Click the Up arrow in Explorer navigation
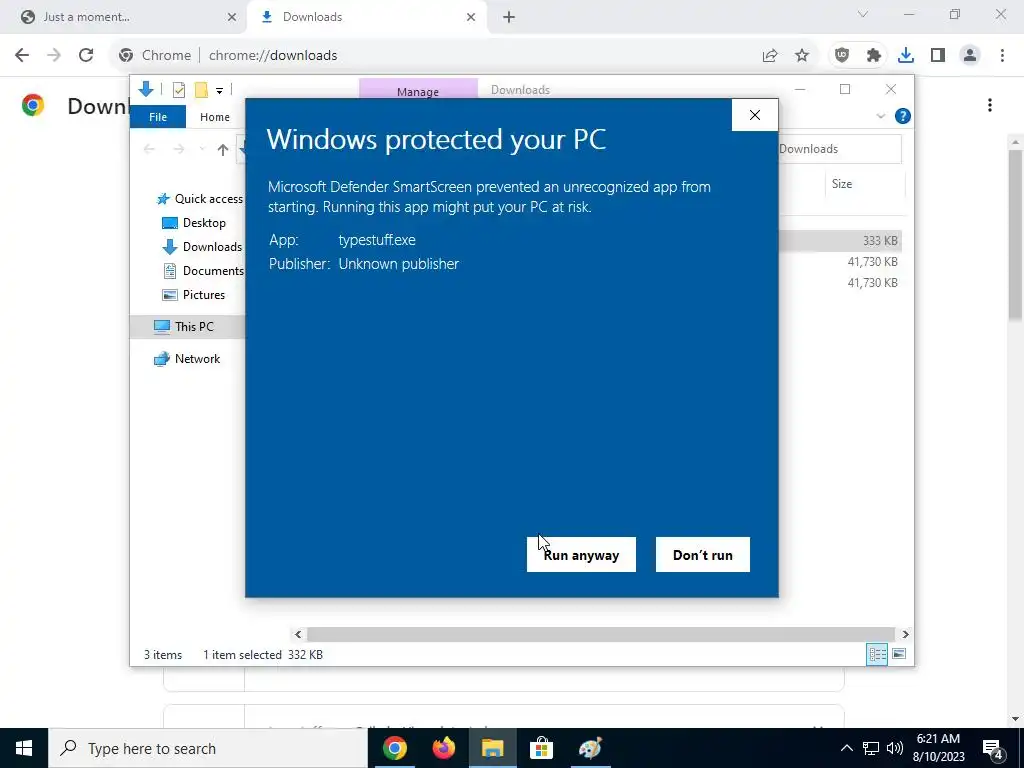This screenshot has width=1024, height=768. [x=223, y=150]
